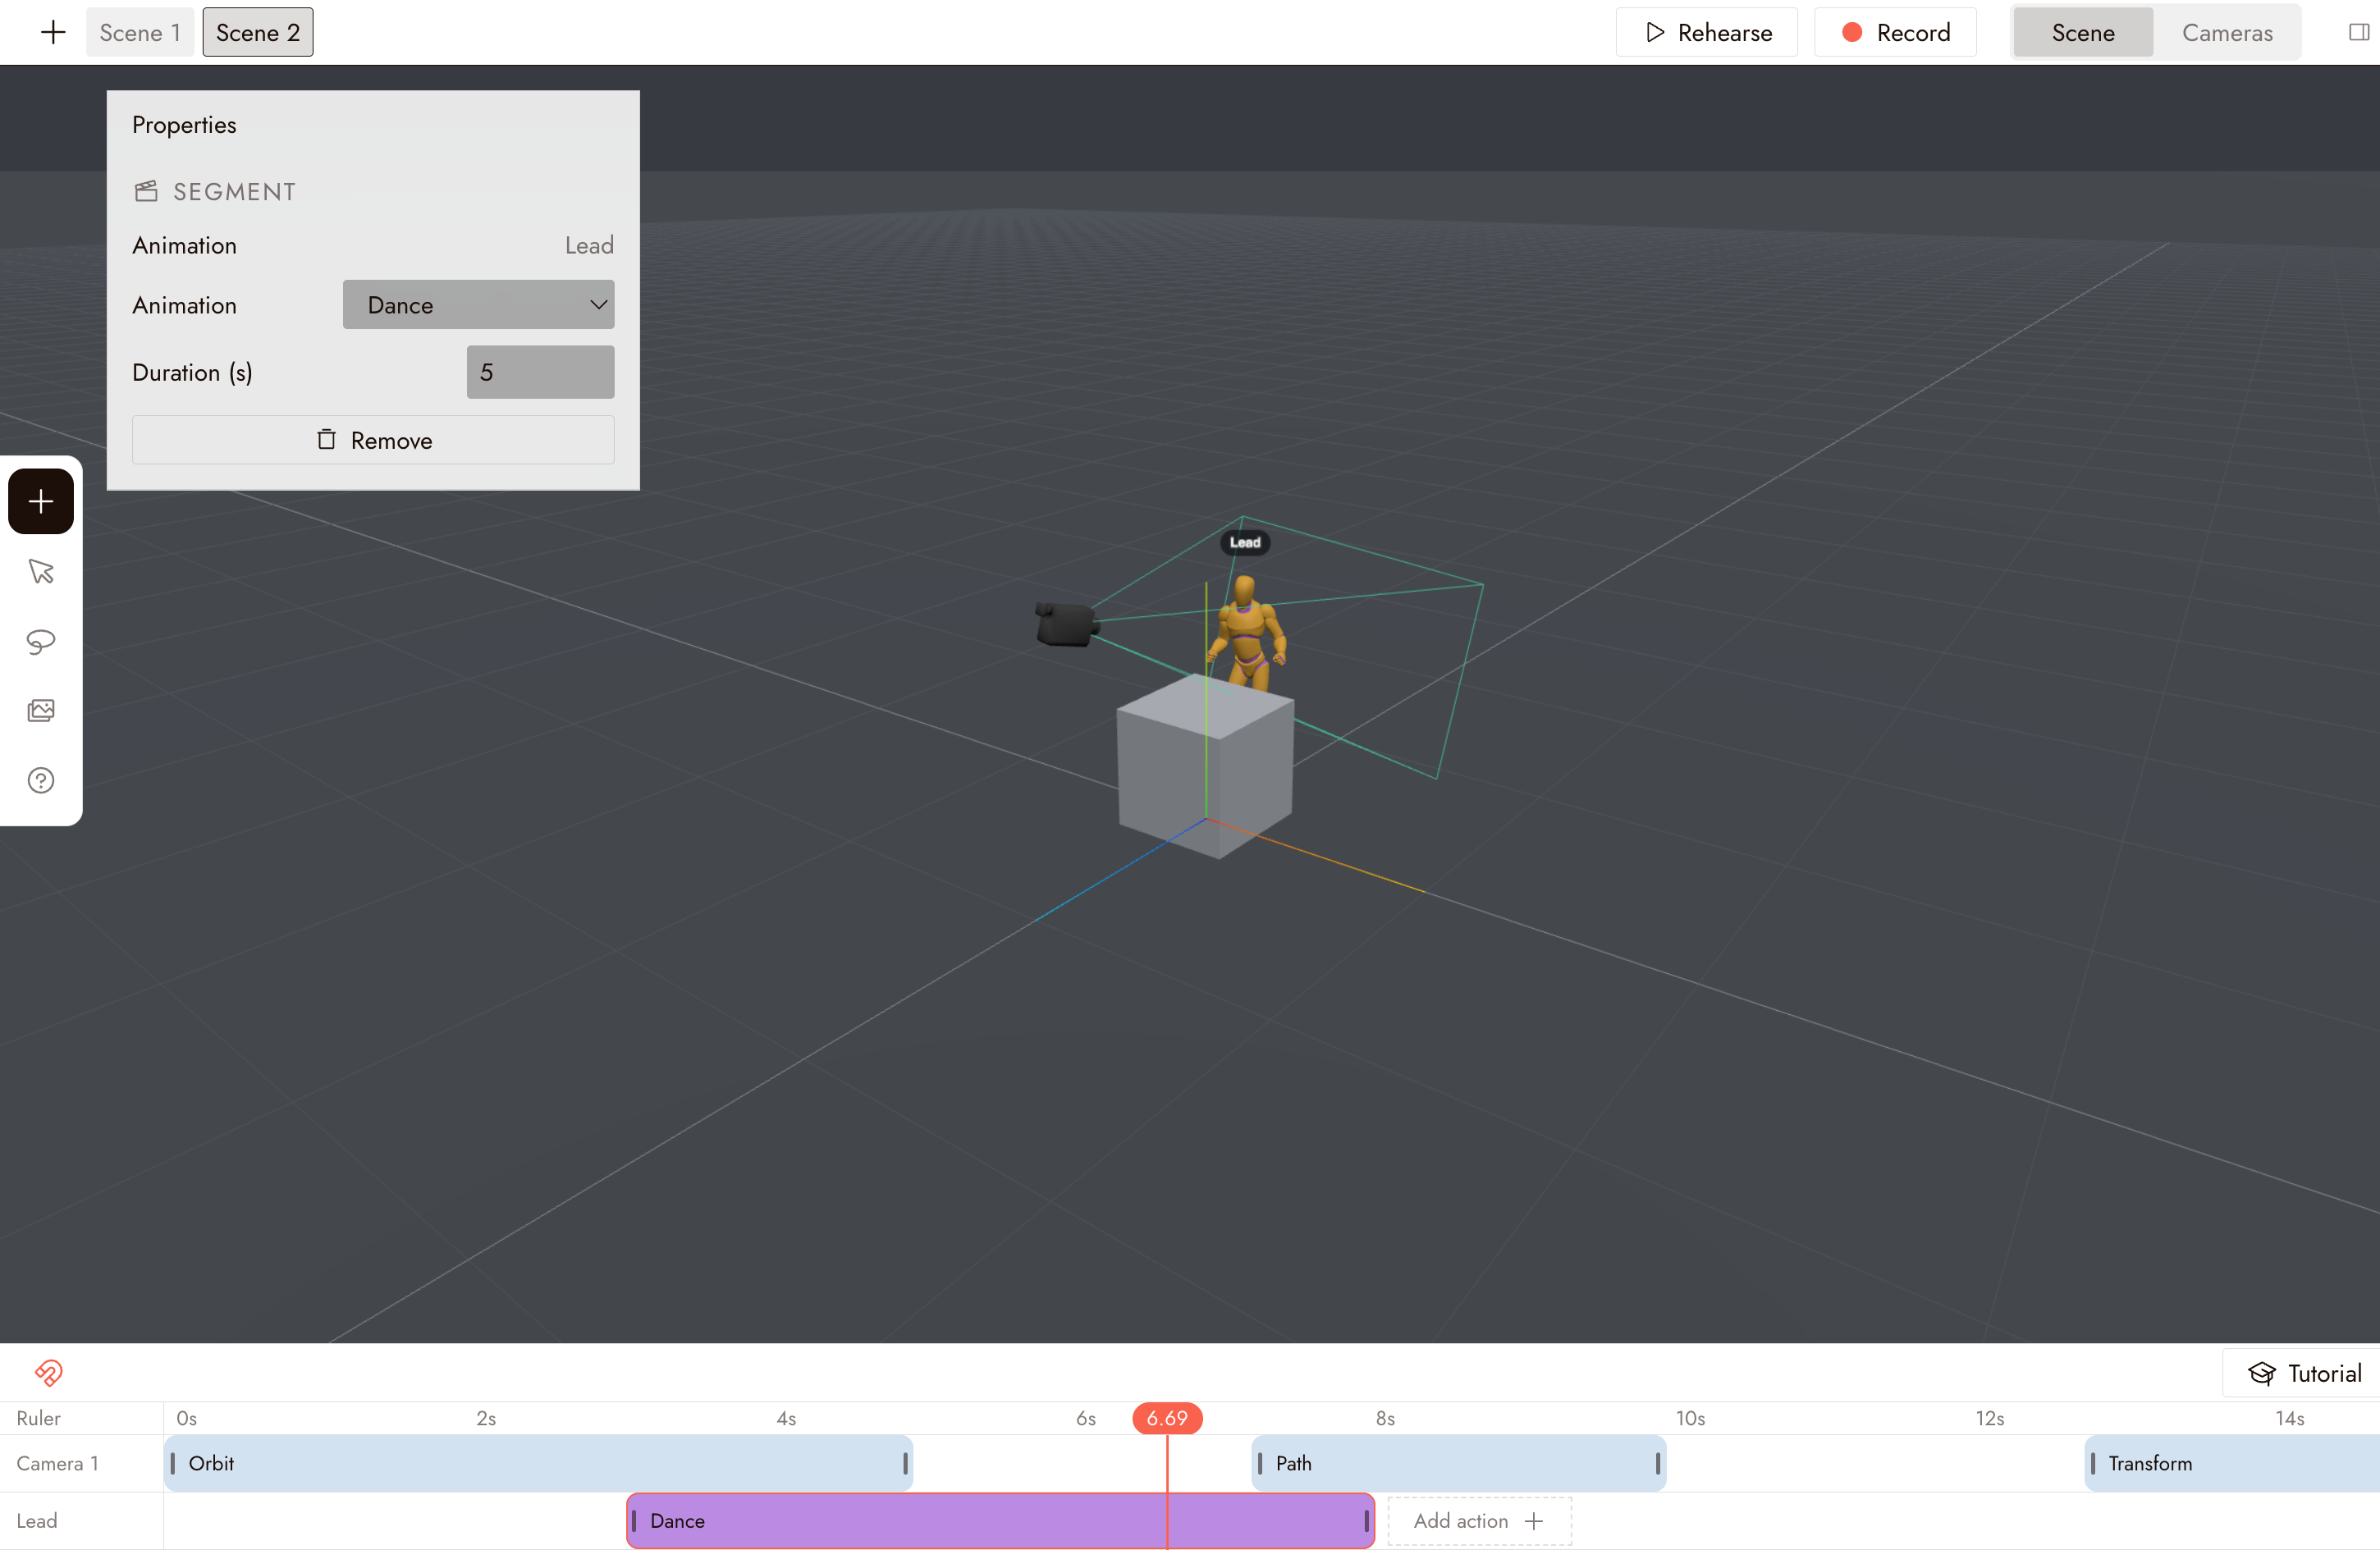Select the Transform segment on Camera 1

tap(2232, 1463)
